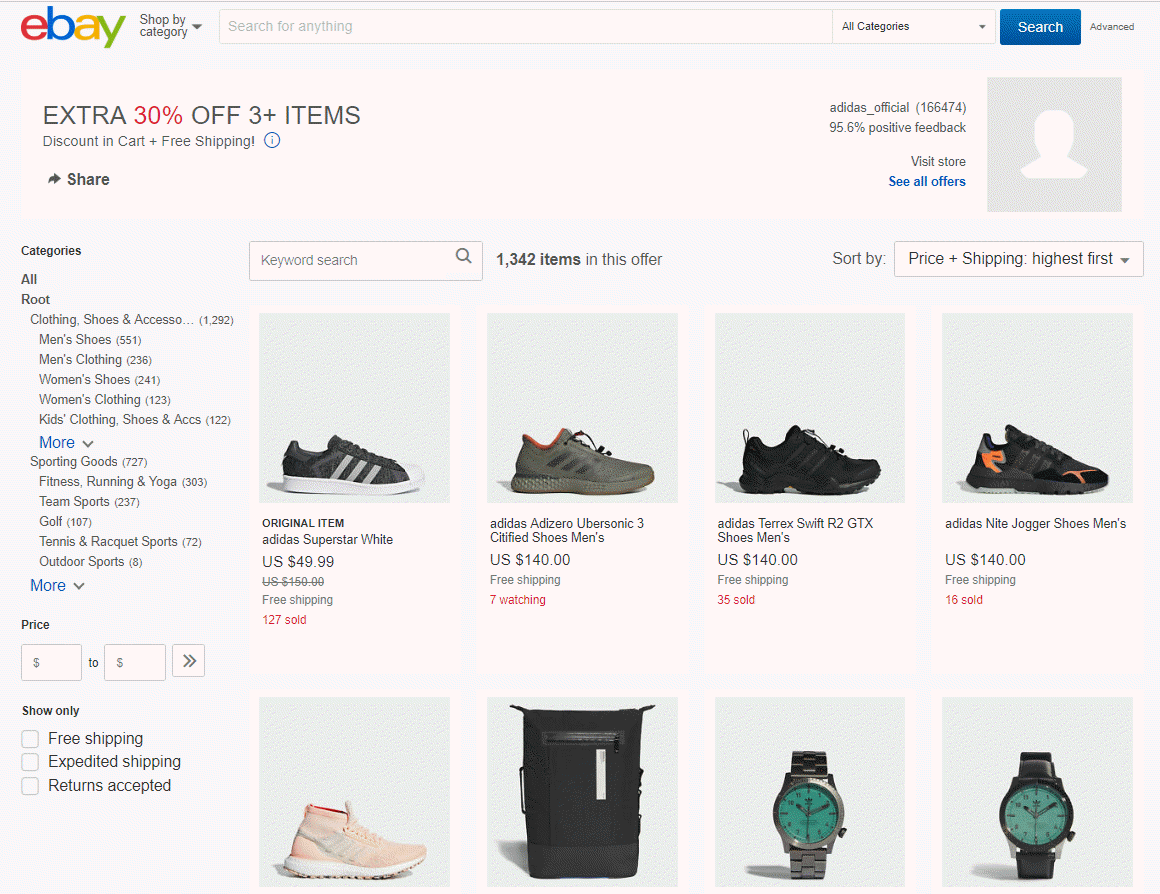Click the minimum price input
Image resolution: width=1160 pixels, height=894 pixels.
[51, 662]
